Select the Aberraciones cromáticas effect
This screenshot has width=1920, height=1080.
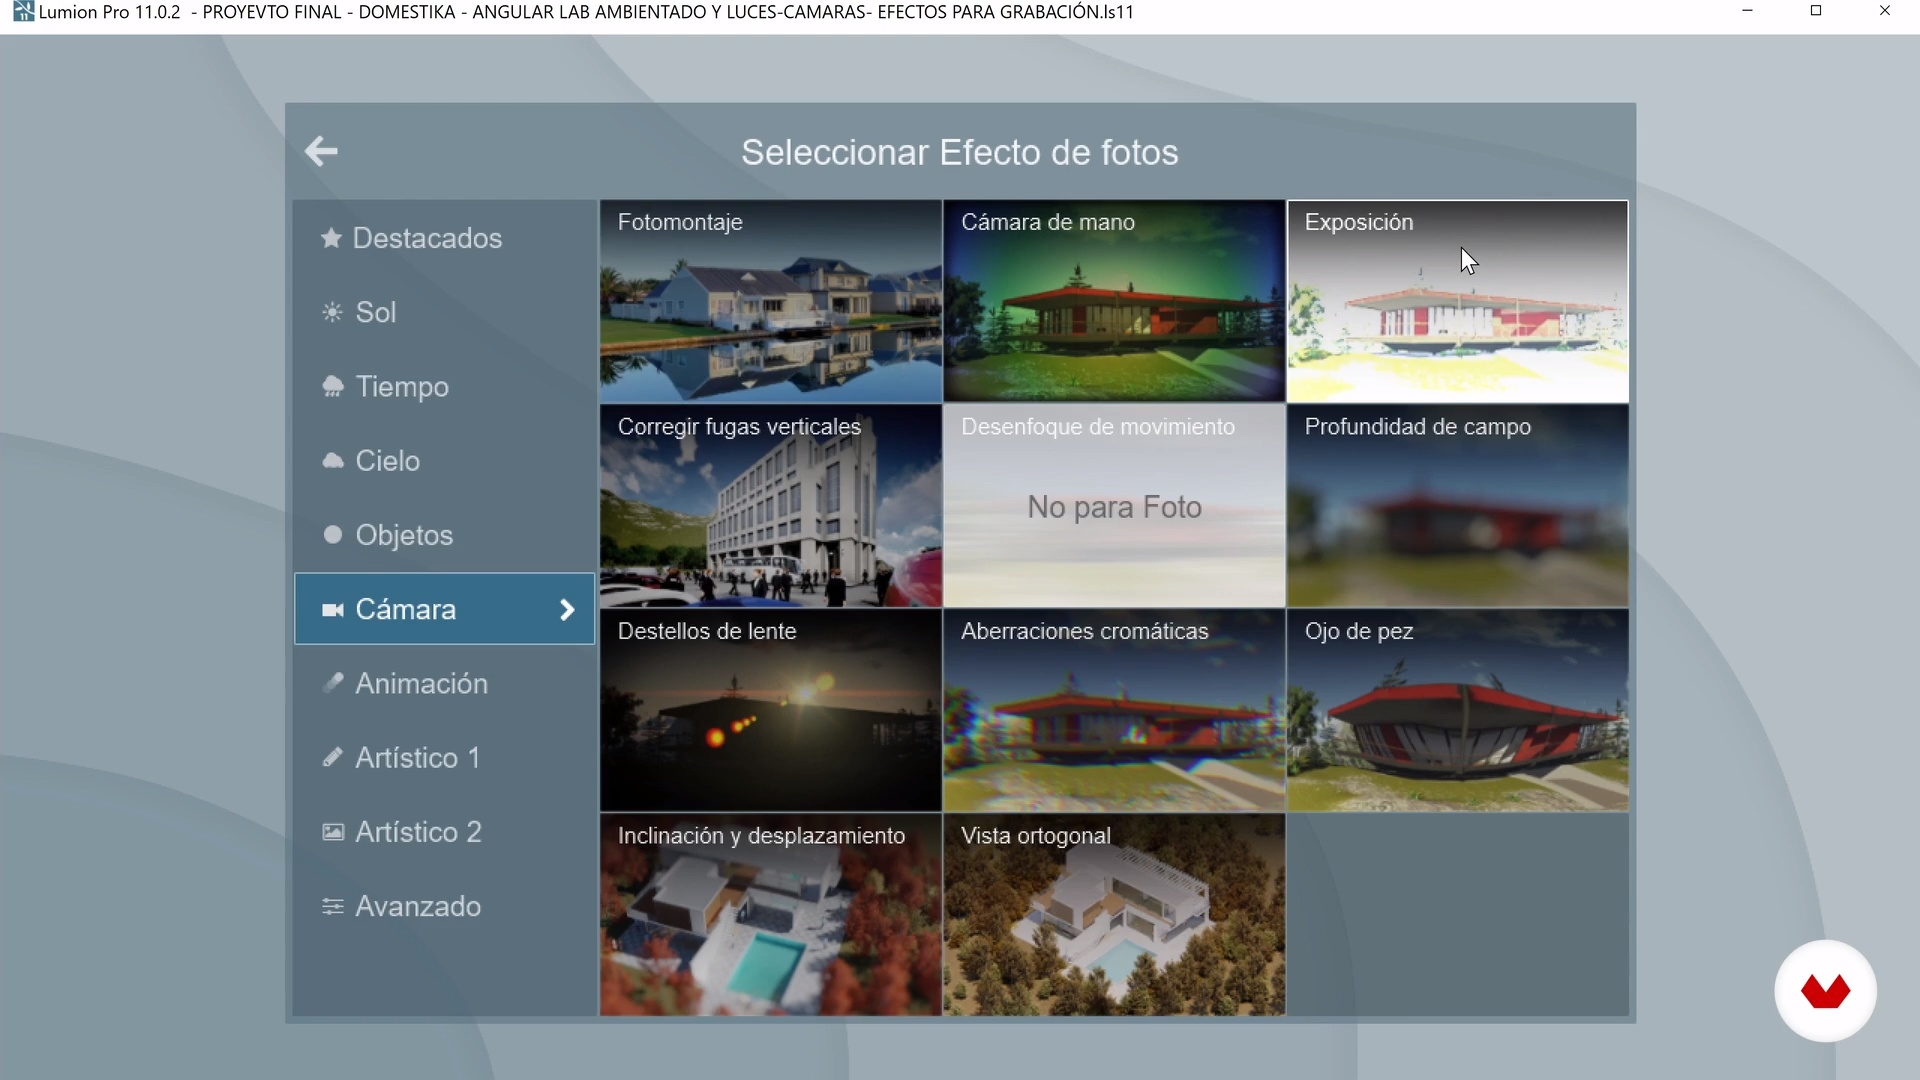point(1114,711)
